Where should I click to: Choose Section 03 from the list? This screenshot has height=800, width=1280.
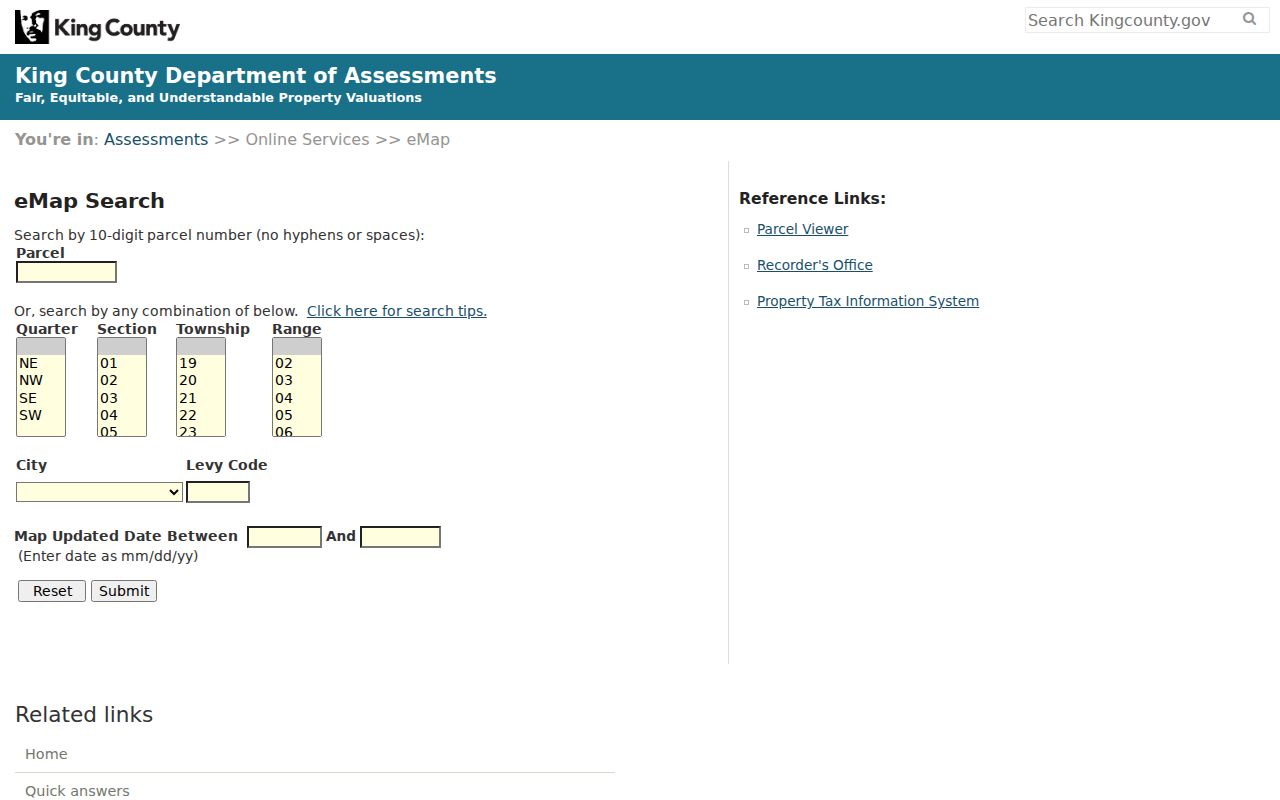coord(121,398)
